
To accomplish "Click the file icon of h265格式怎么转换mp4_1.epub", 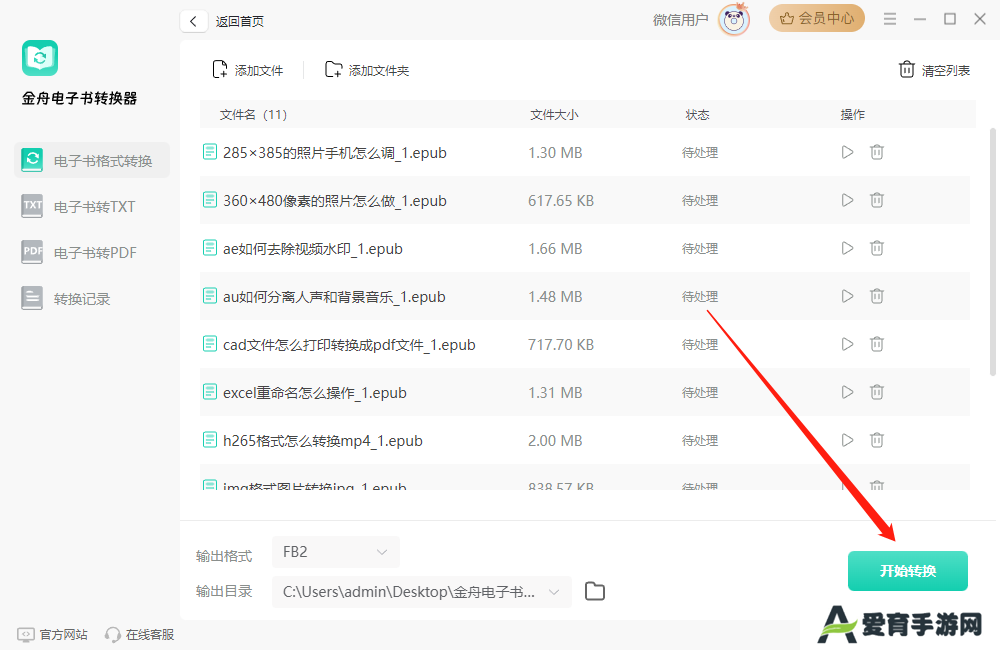I will tap(209, 439).
